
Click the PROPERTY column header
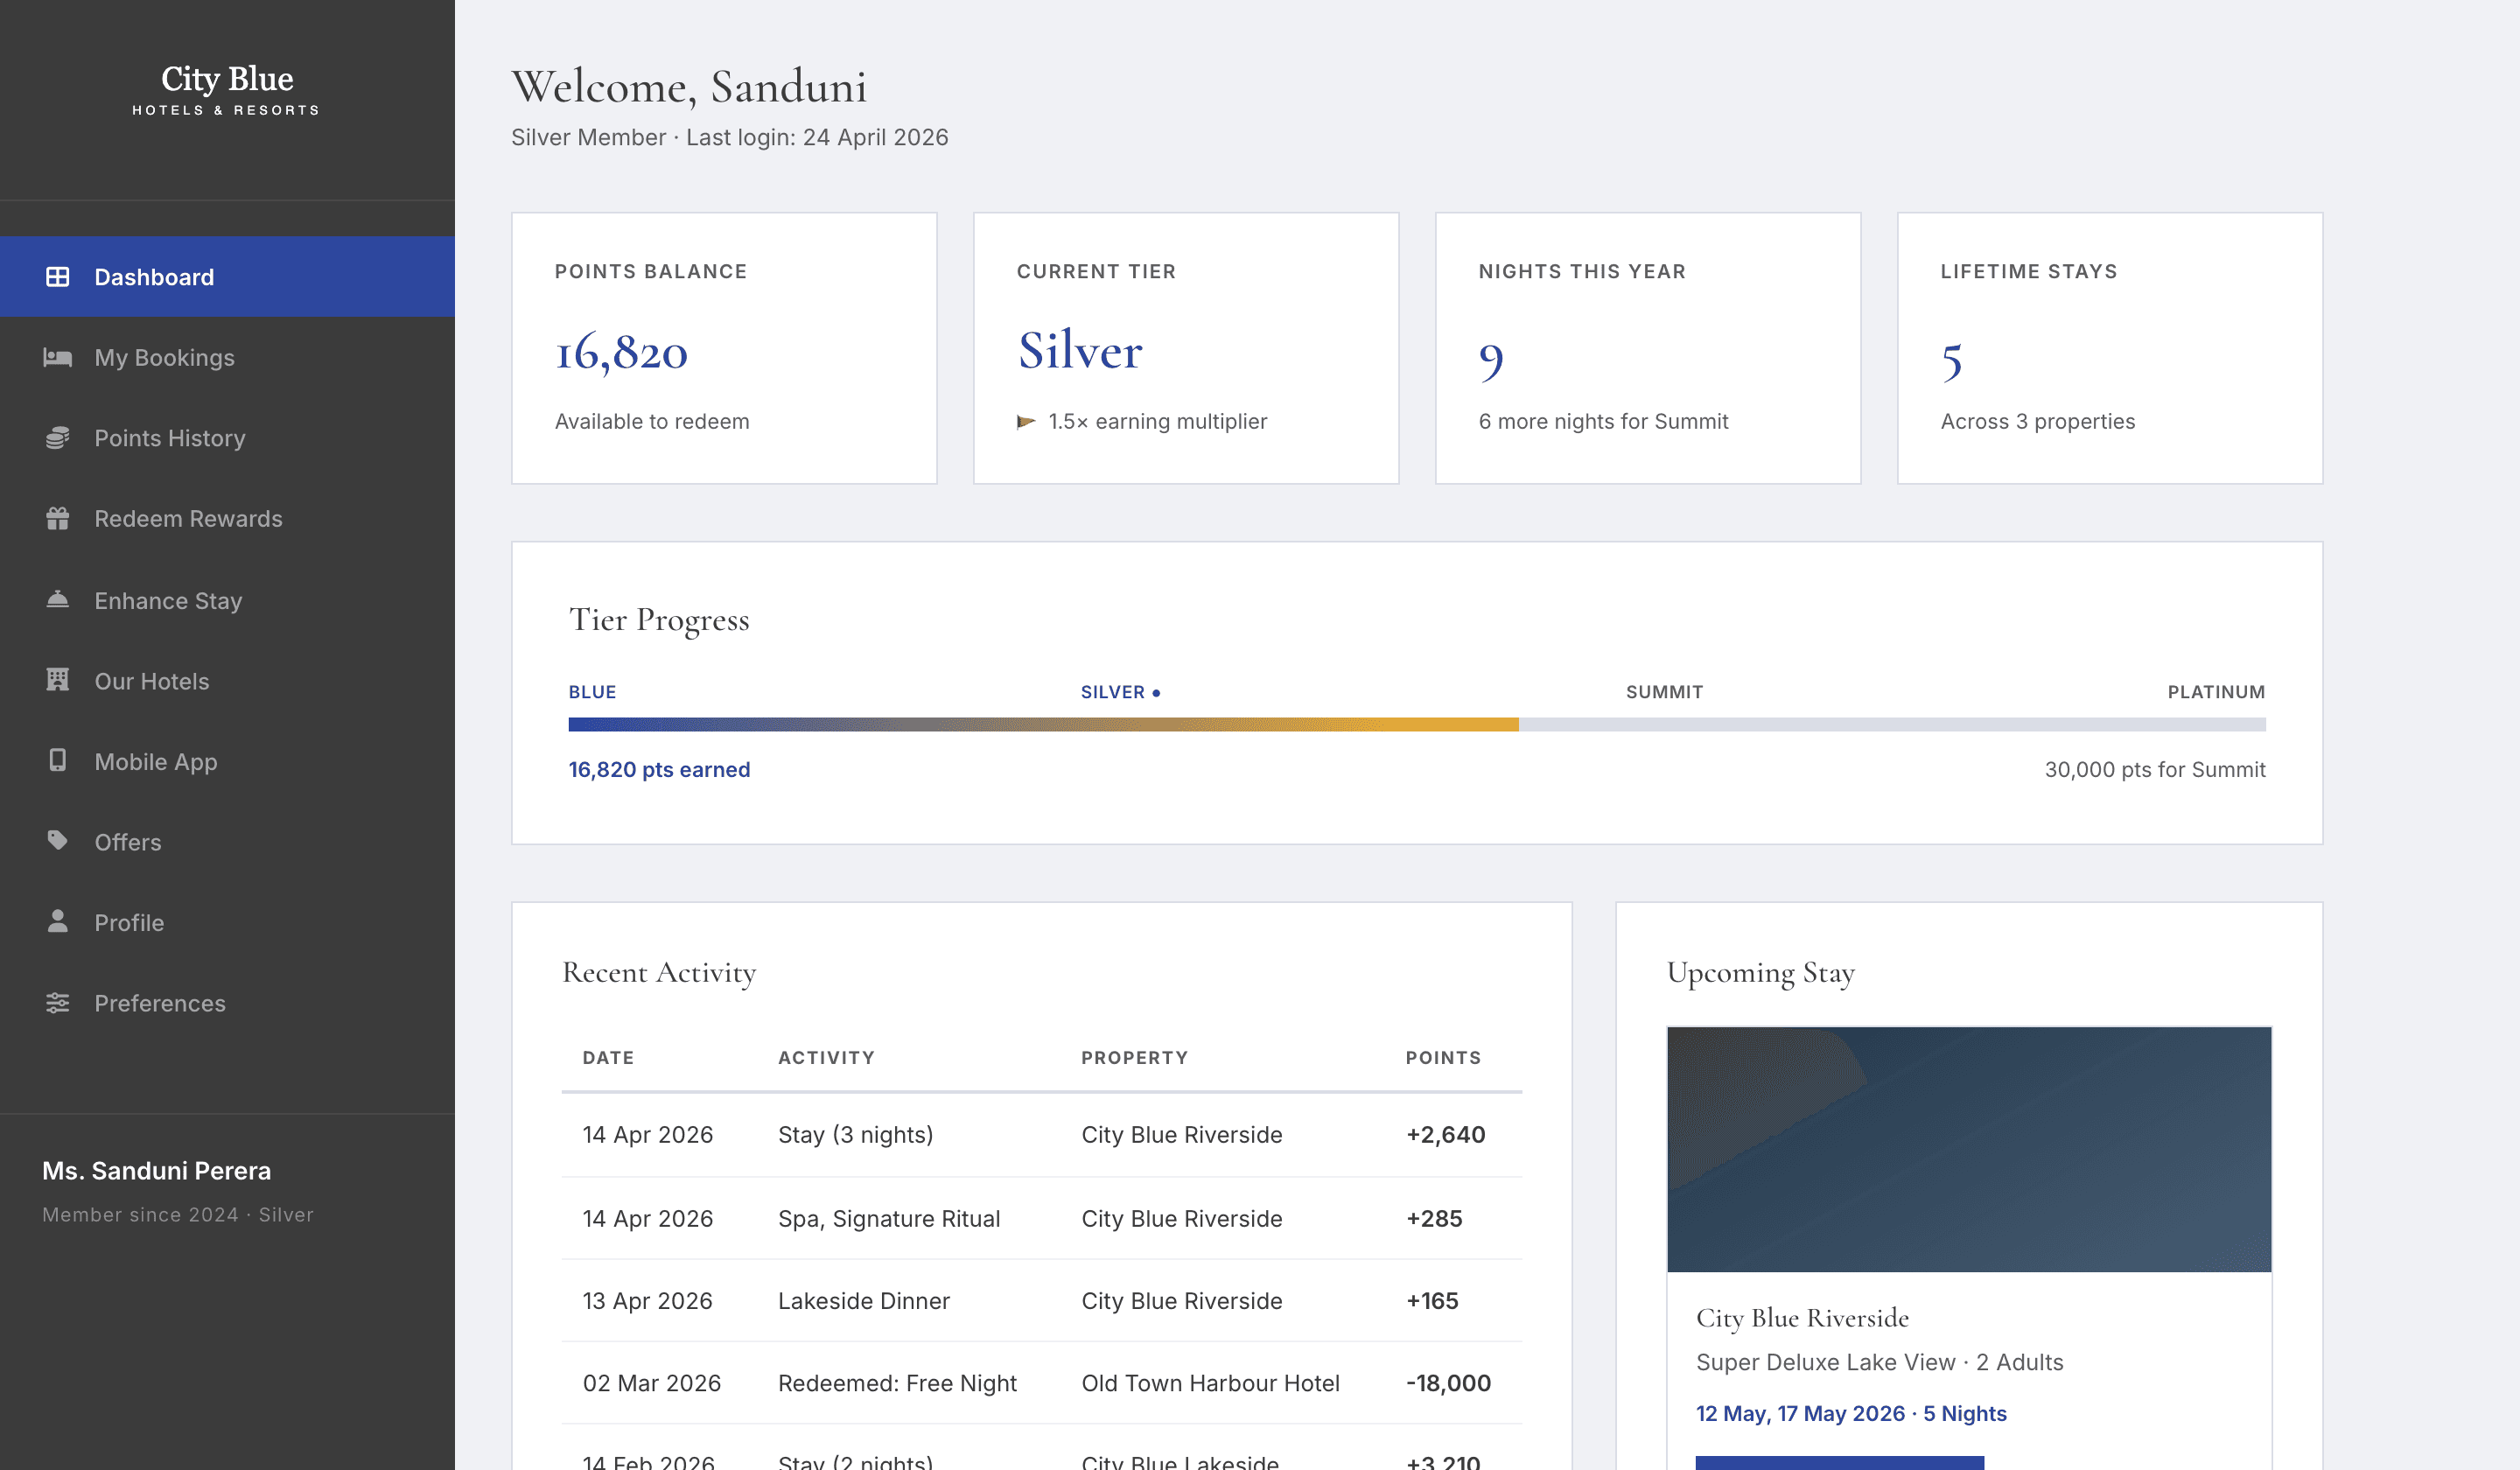click(x=1134, y=1058)
